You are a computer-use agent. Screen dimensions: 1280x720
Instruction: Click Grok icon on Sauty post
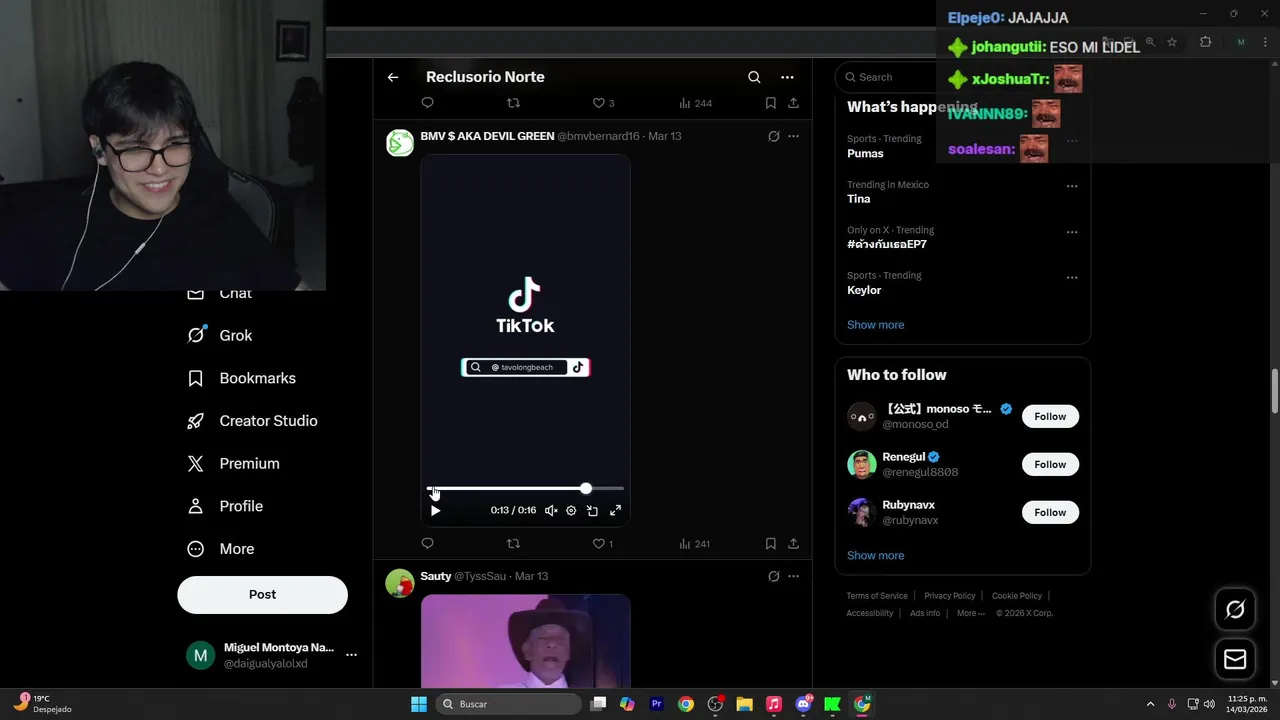tap(773, 576)
